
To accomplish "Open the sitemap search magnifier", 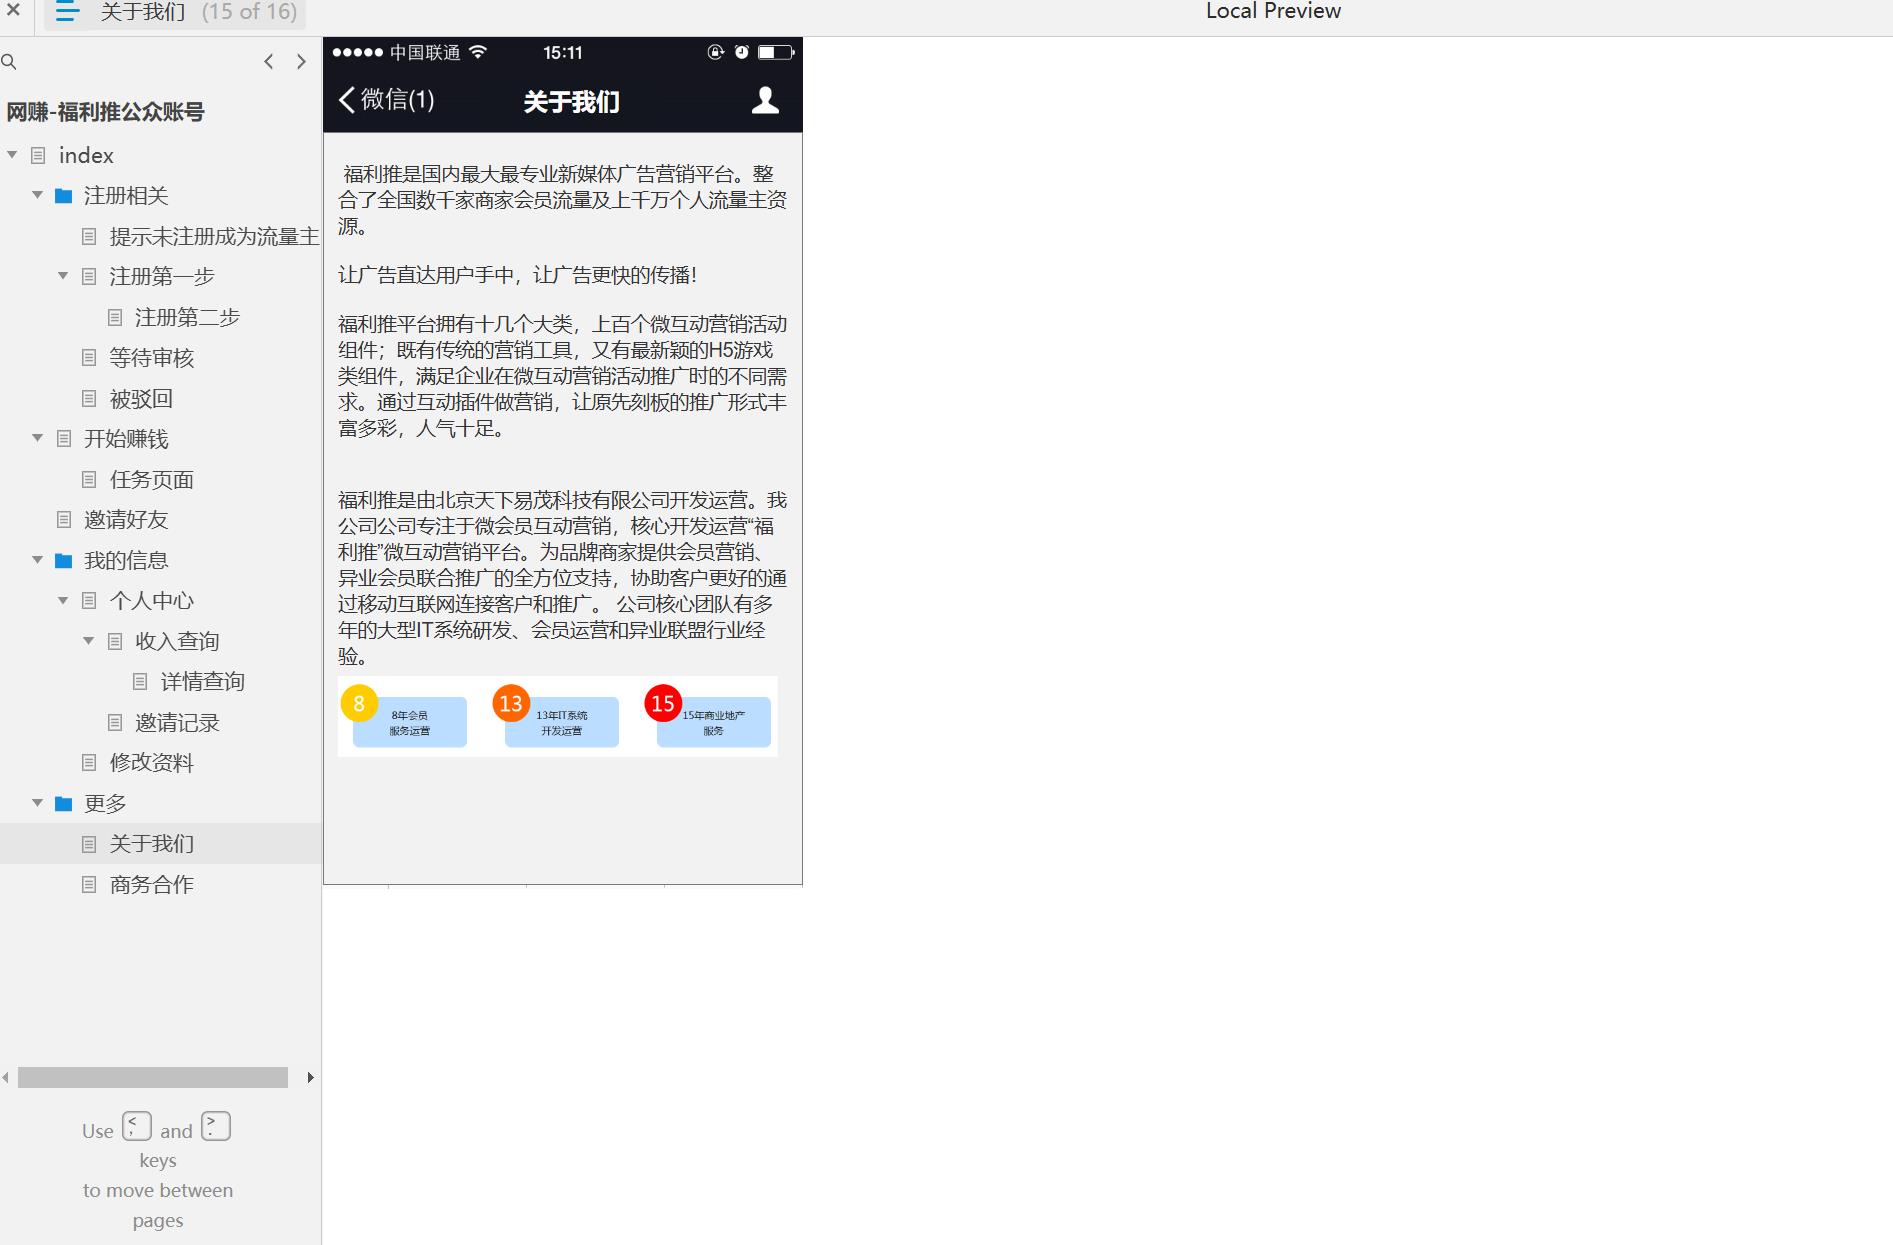I will click(9, 62).
